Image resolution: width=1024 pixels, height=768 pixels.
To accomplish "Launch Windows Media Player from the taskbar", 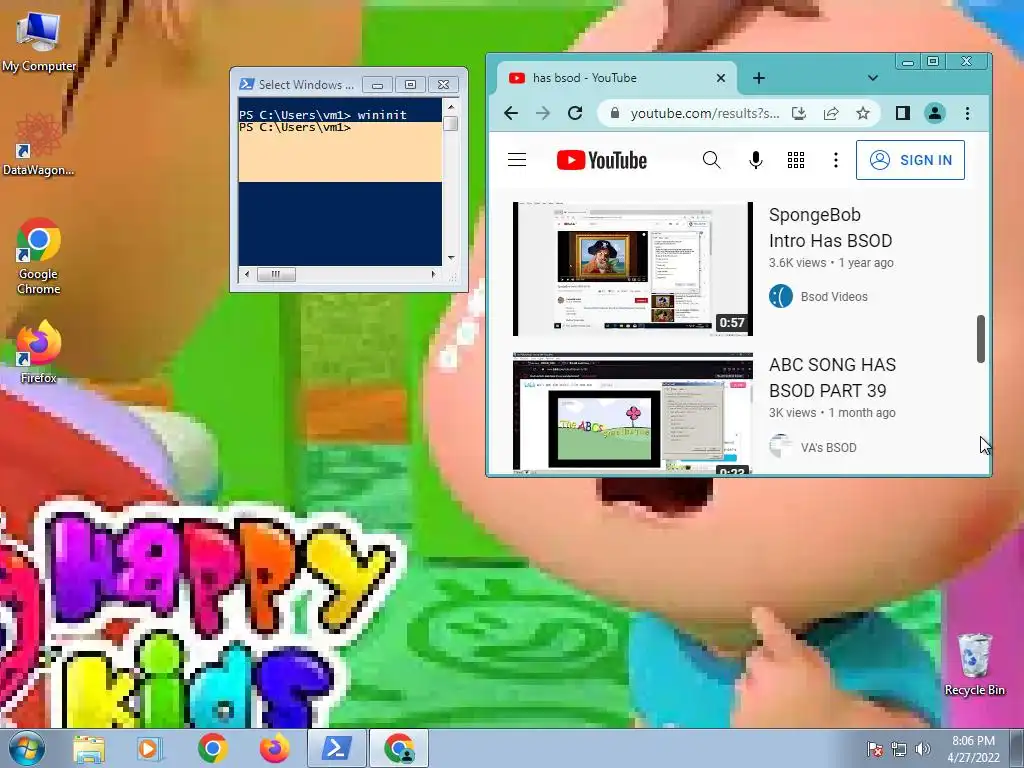I will point(149,748).
